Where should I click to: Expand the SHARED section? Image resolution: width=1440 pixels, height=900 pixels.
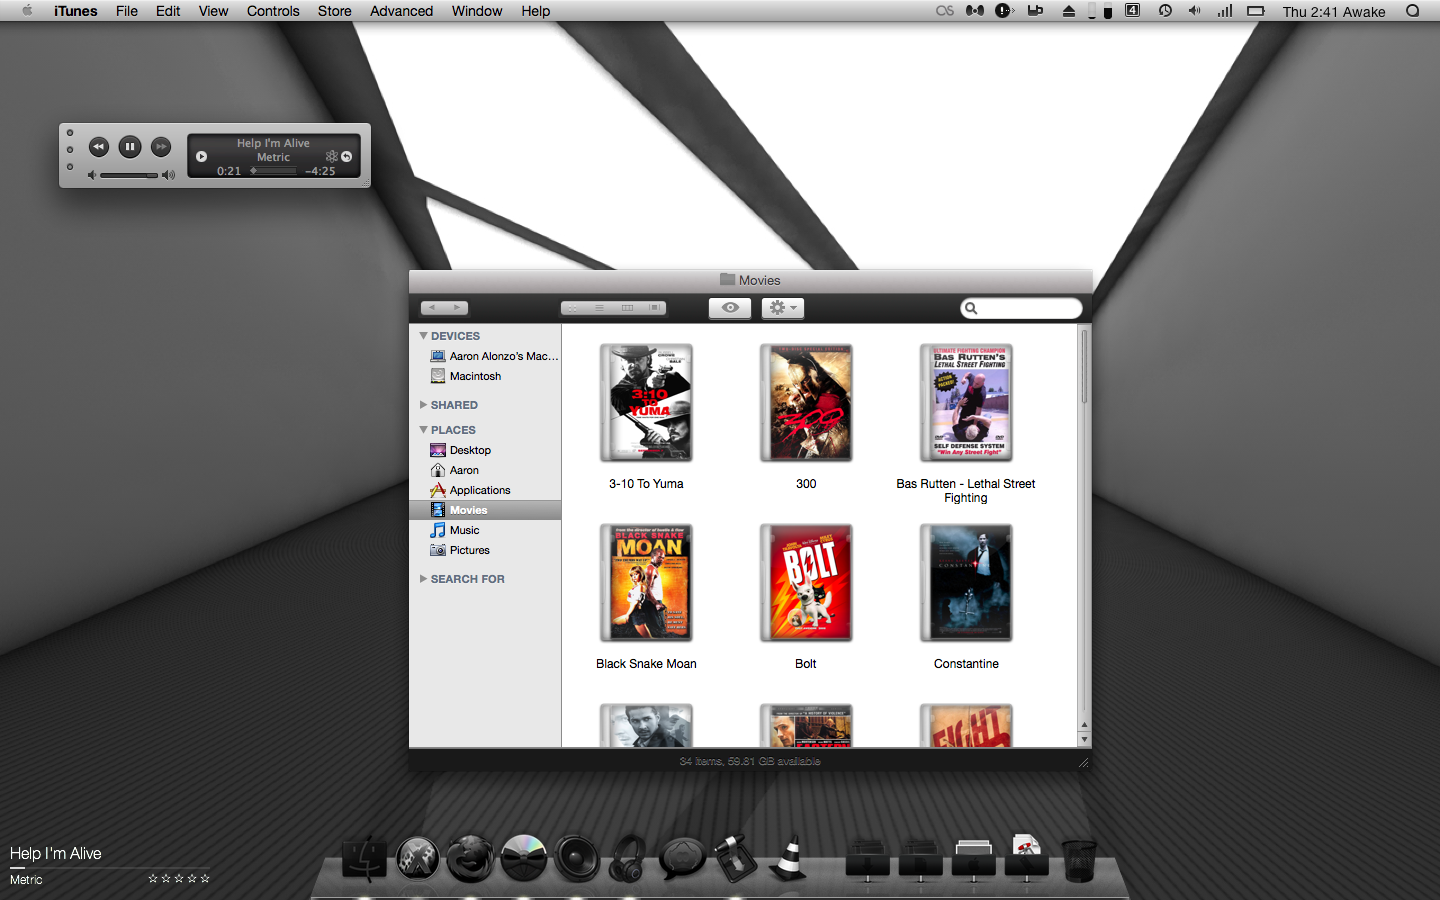tap(424, 405)
